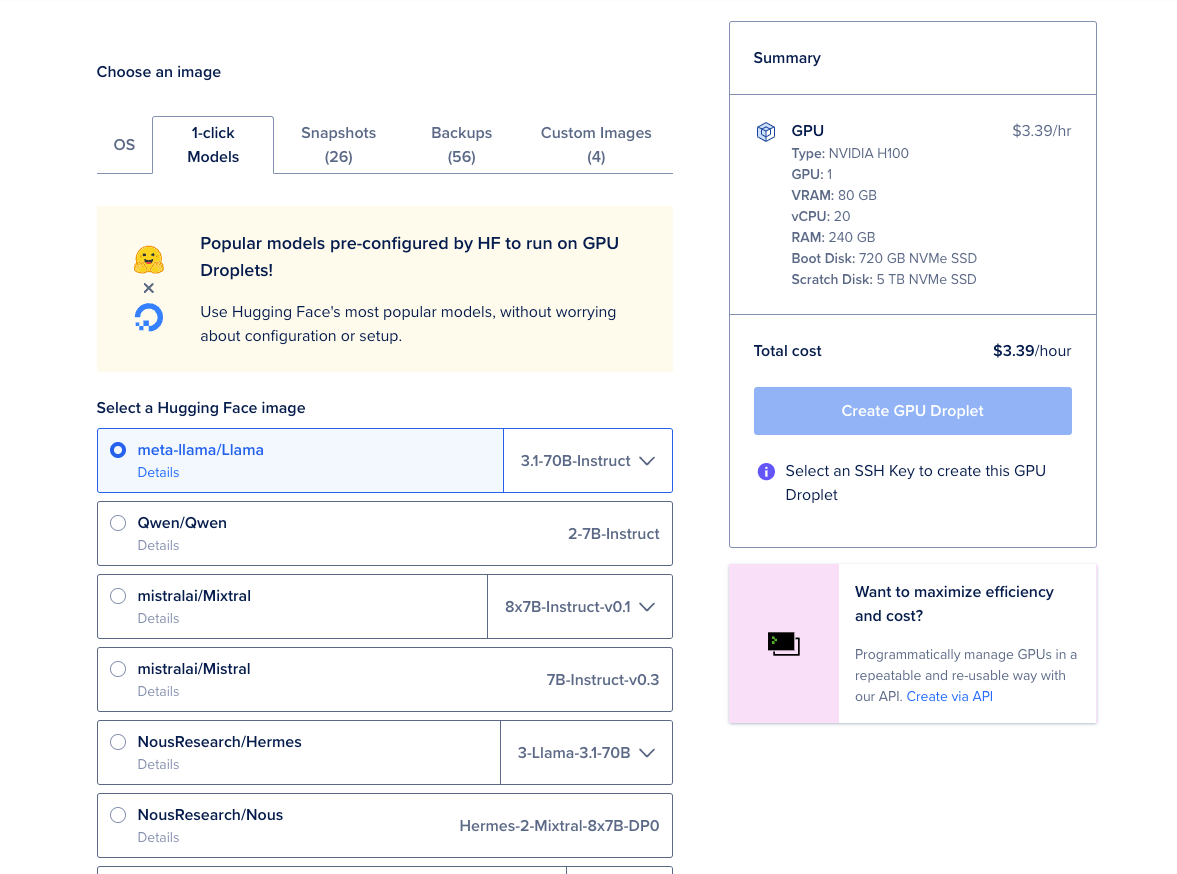Click the terminal icon in pink card
Image resolution: width=1177 pixels, height=874 pixels.
coord(784,644)
